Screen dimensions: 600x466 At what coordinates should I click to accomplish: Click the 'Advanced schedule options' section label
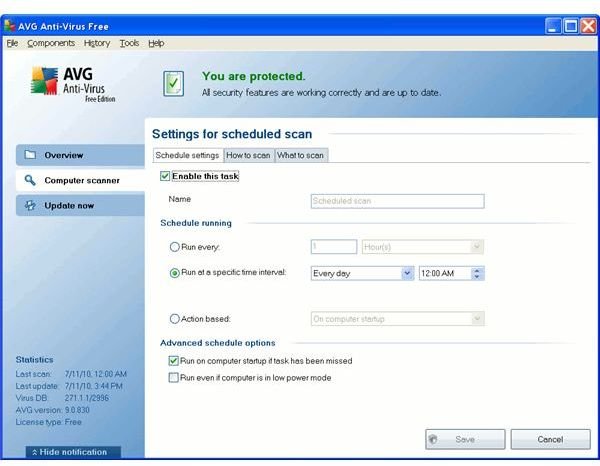(x=218, y=343)
